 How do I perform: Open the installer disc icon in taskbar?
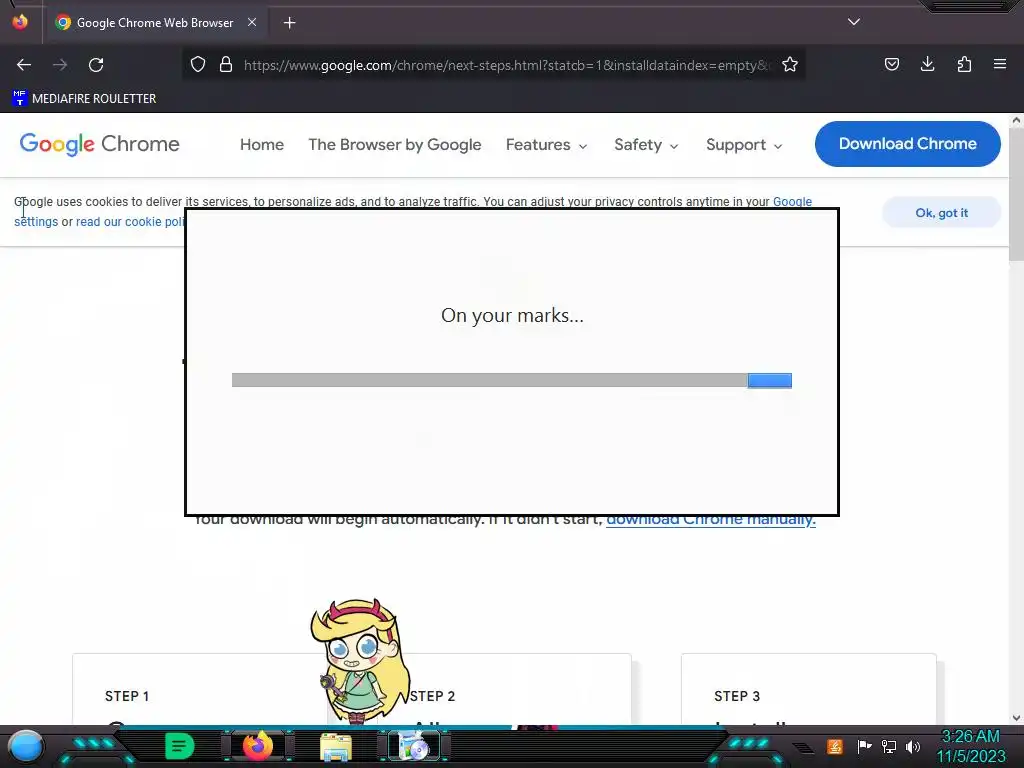(x=413, y=746)
